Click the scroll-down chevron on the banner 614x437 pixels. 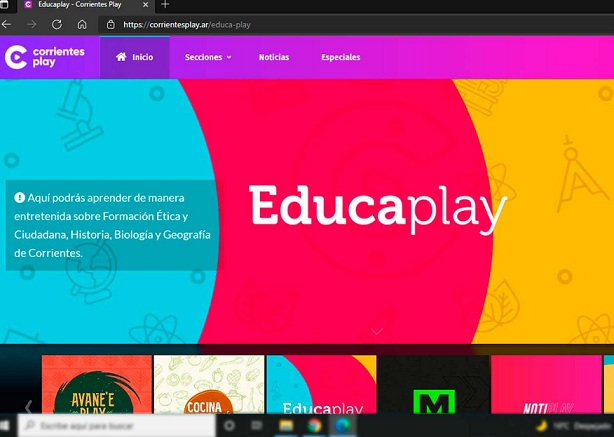pos(377,332)
